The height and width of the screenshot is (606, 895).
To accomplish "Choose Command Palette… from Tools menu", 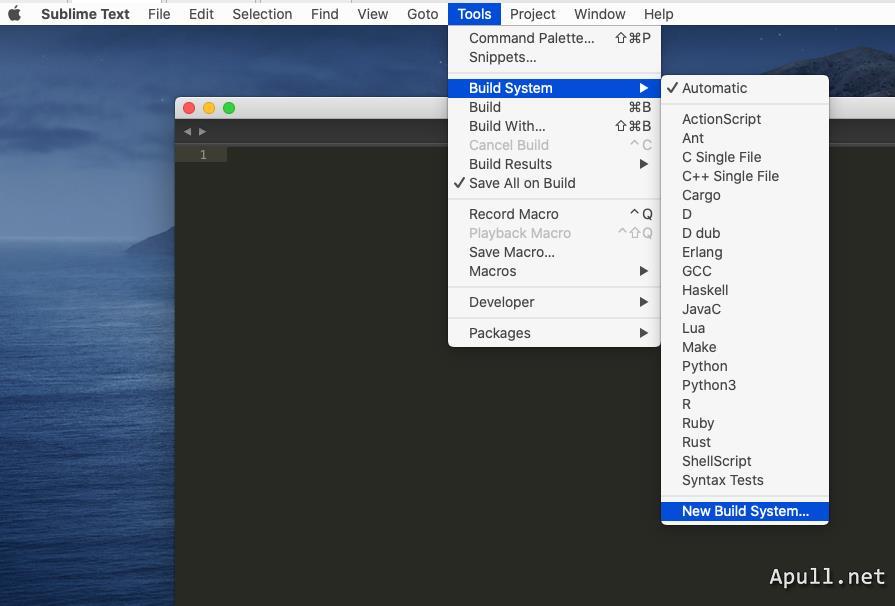I will pyautogui.click(x=554, y=38).
